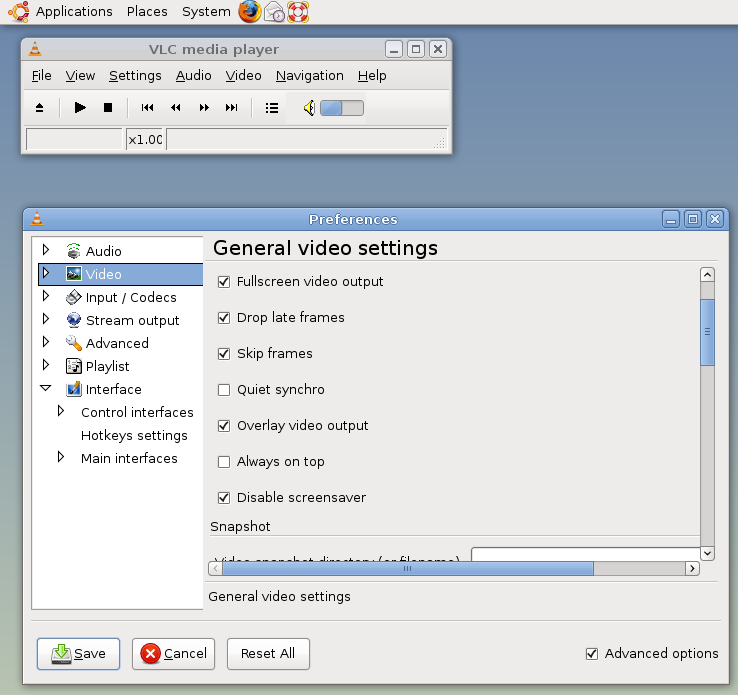
Task: Click the Ubuntu logo in the panel
Action: pos(19,12)
